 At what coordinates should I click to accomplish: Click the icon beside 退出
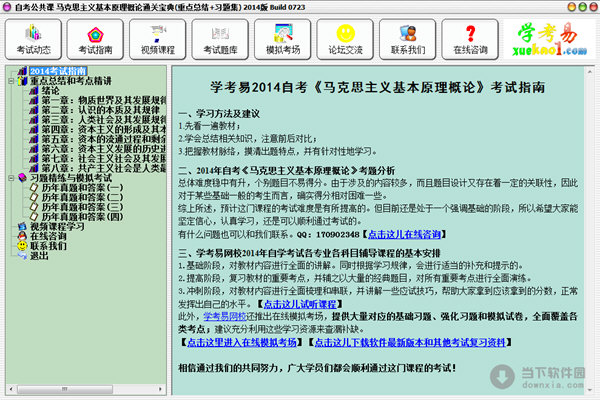[x=23, y=256]
